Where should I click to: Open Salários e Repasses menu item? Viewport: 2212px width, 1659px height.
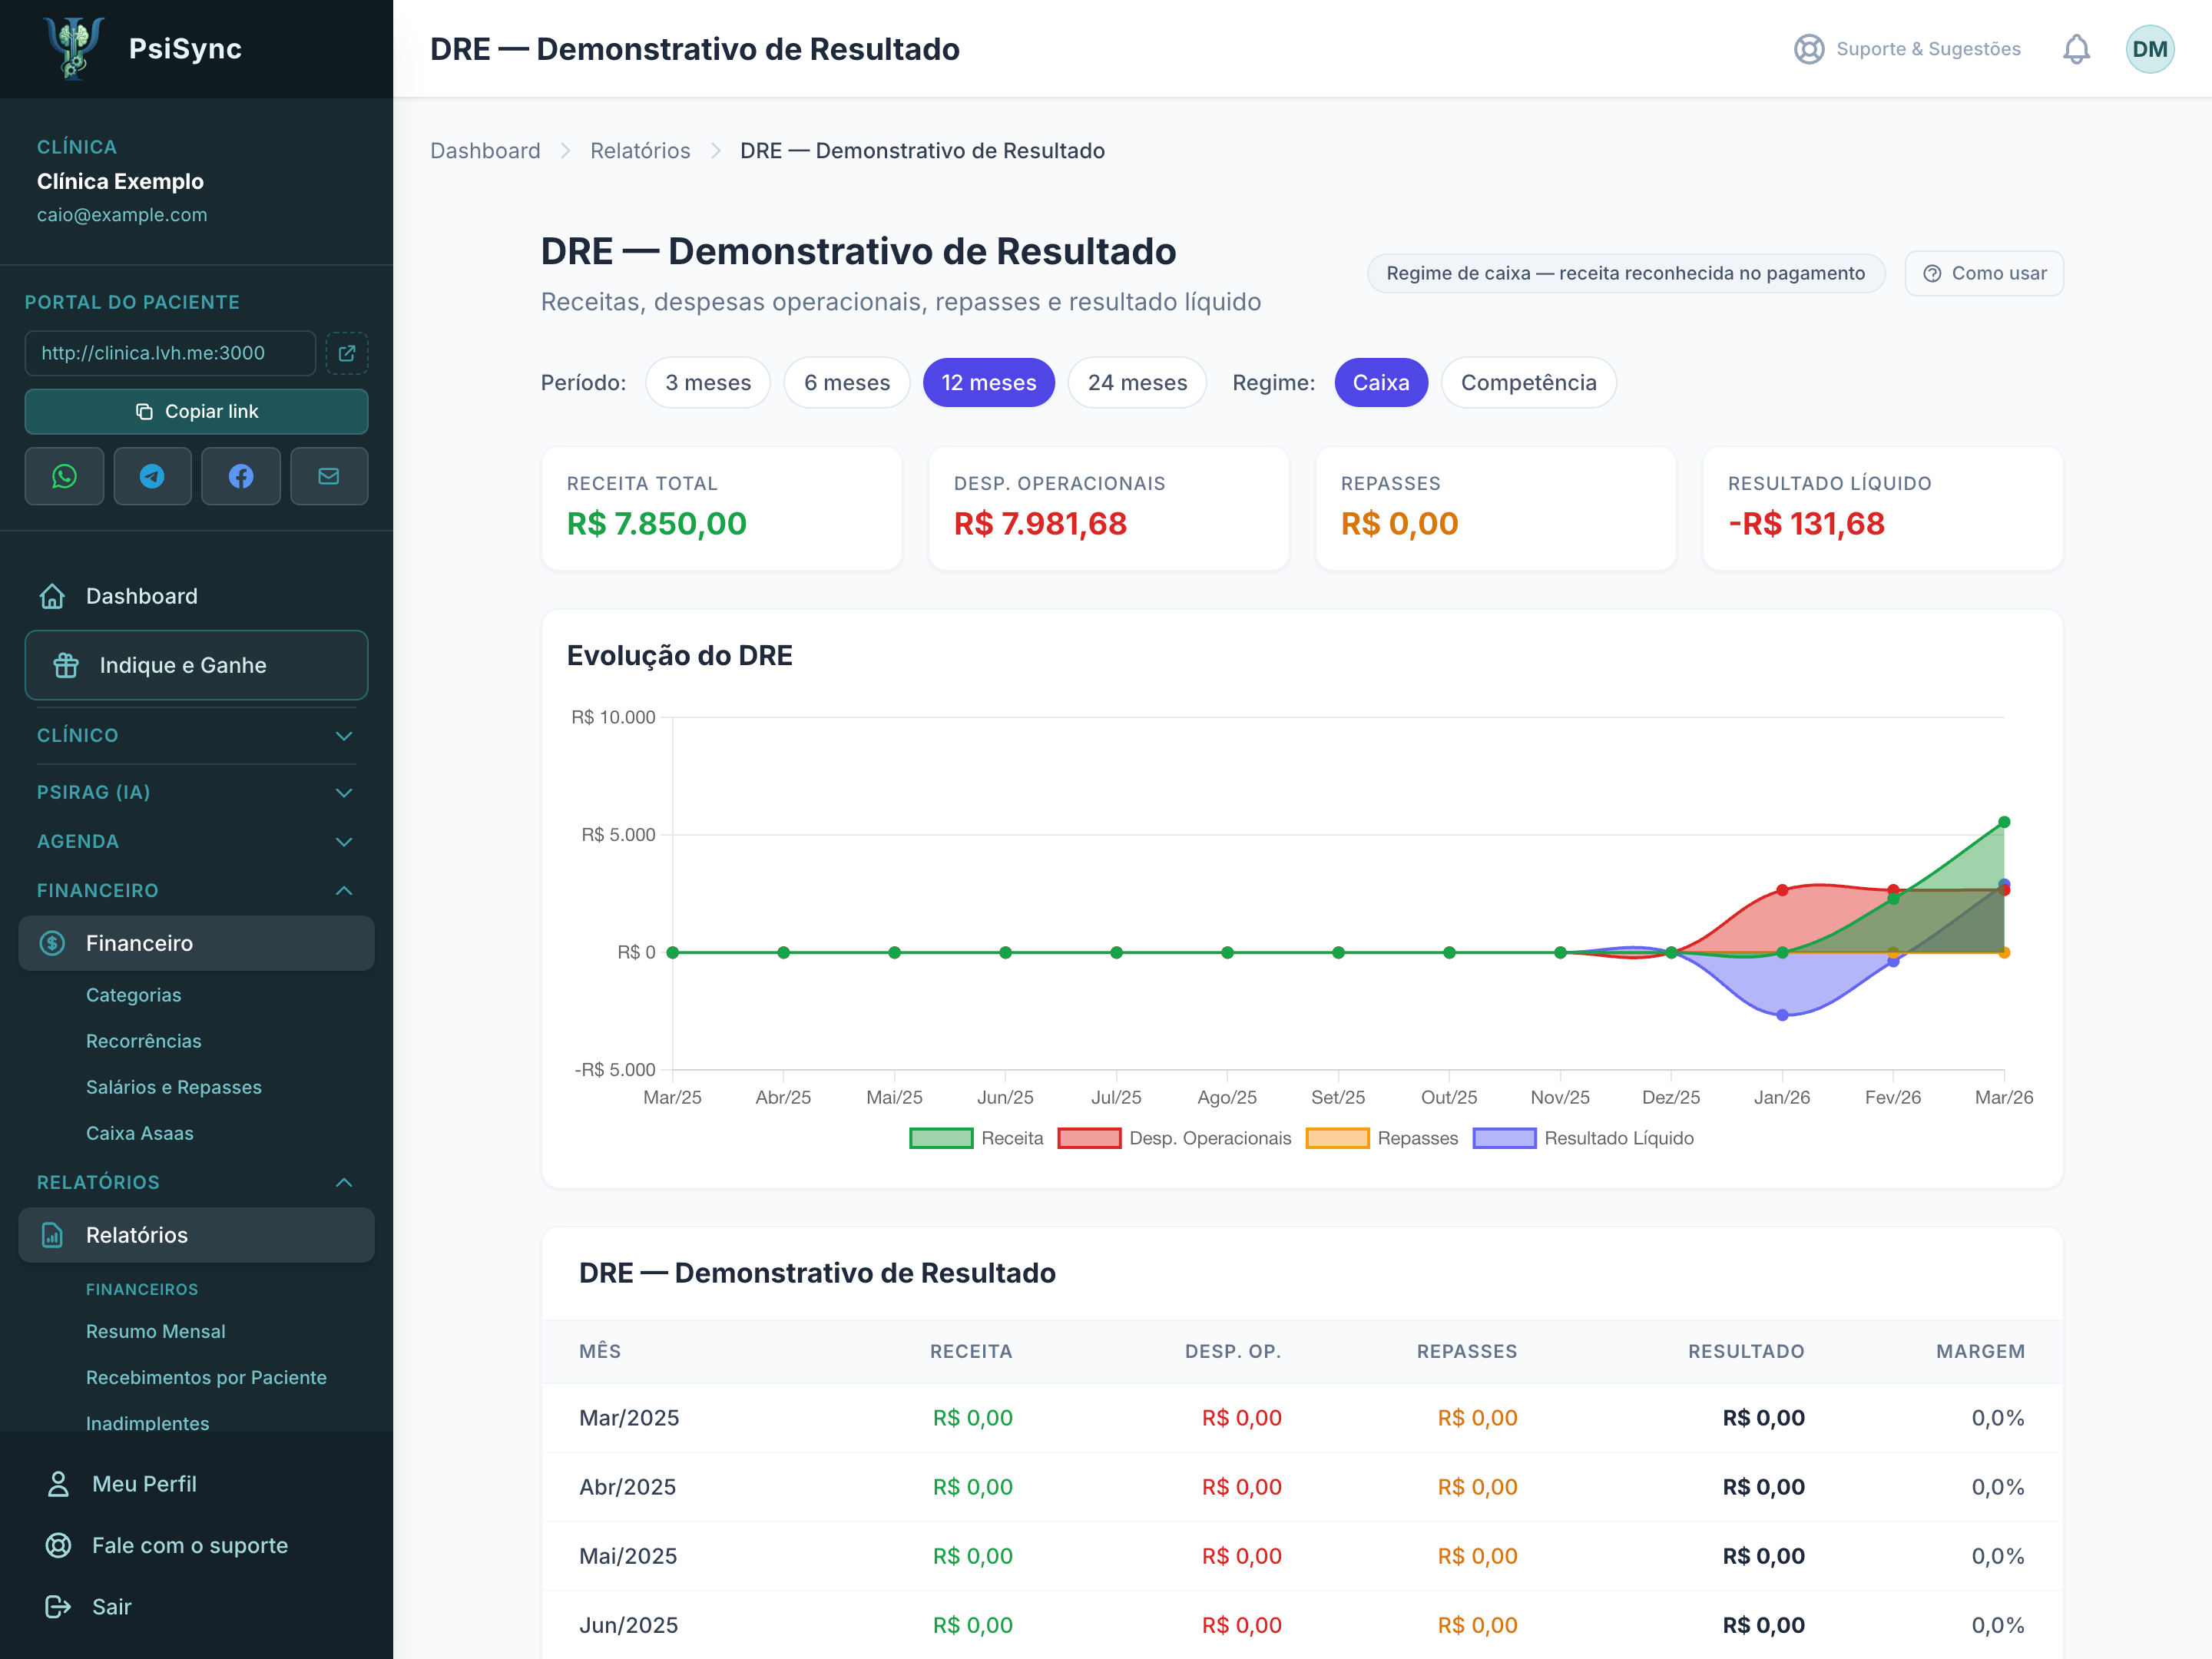pos(174,1087)
